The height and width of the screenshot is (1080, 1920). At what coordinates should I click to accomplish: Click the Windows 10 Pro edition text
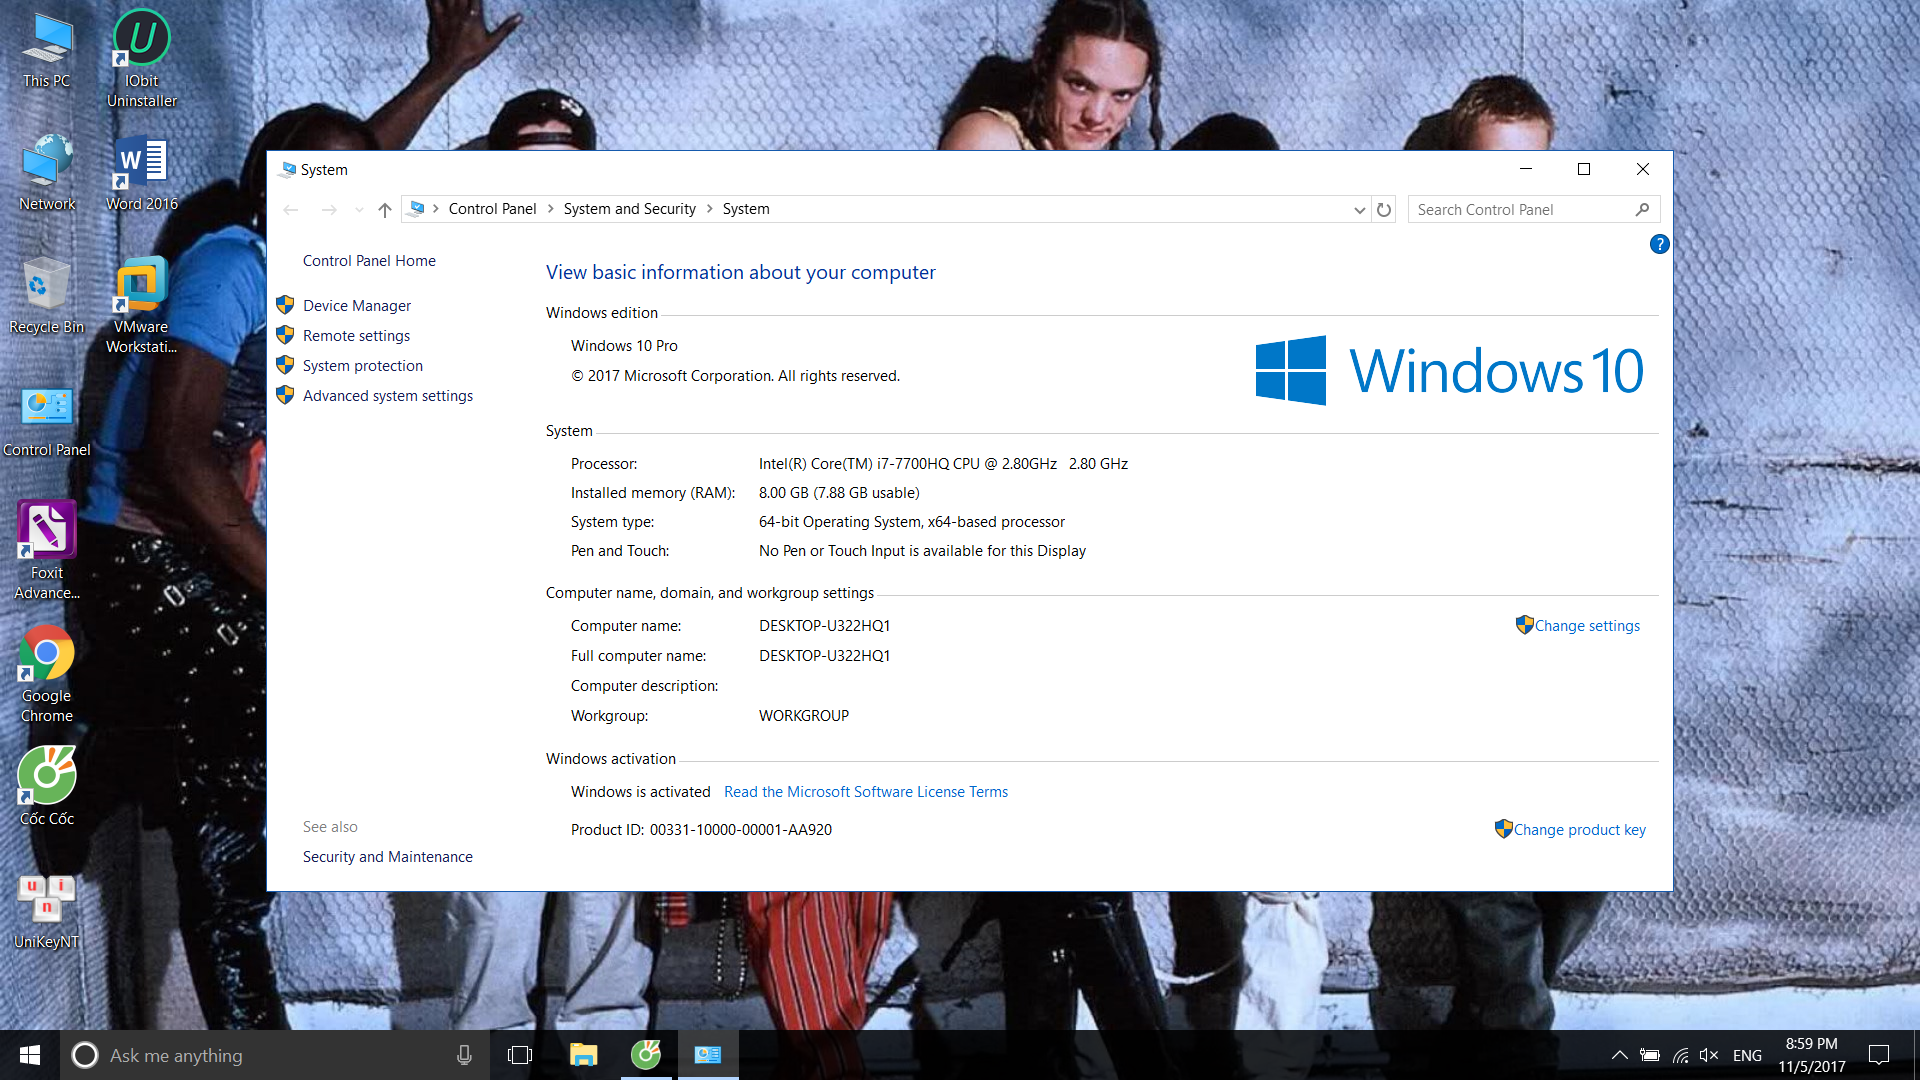[624, 346]
